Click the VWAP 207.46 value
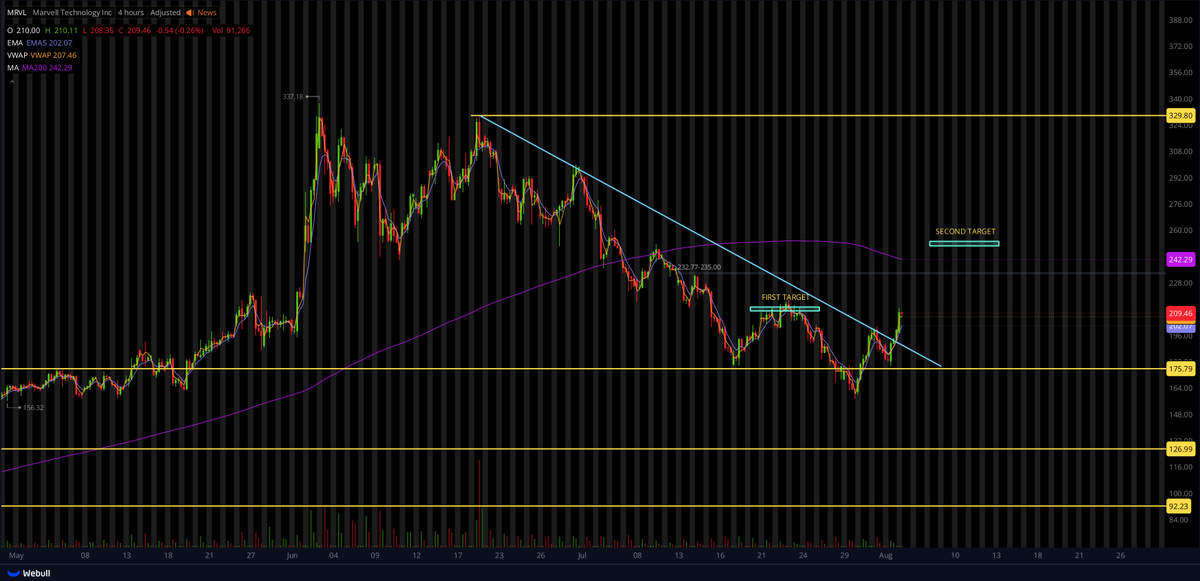The width and height of the screenshot is (1200, 581). pyautogui.click(x=54, y=55)
